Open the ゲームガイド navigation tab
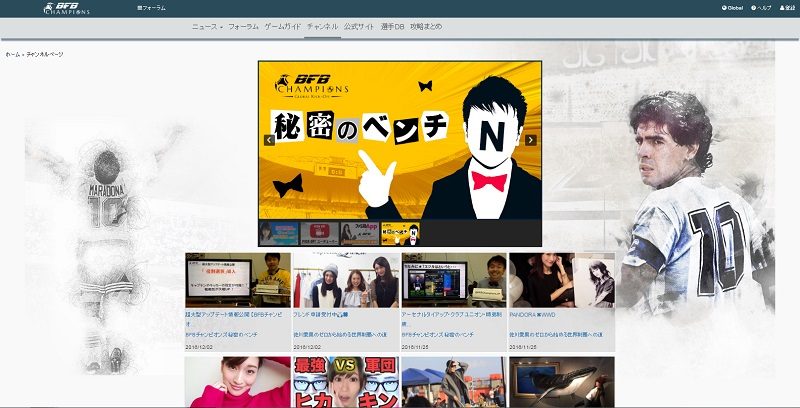This screenshot has width=800, height=408. point(282,26)
